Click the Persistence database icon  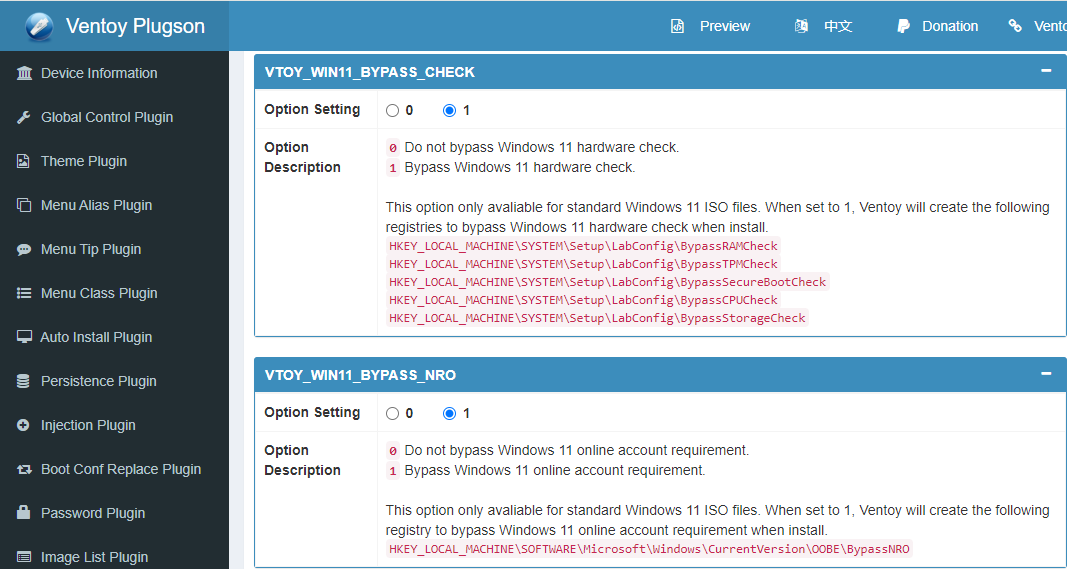pos(23,381)
